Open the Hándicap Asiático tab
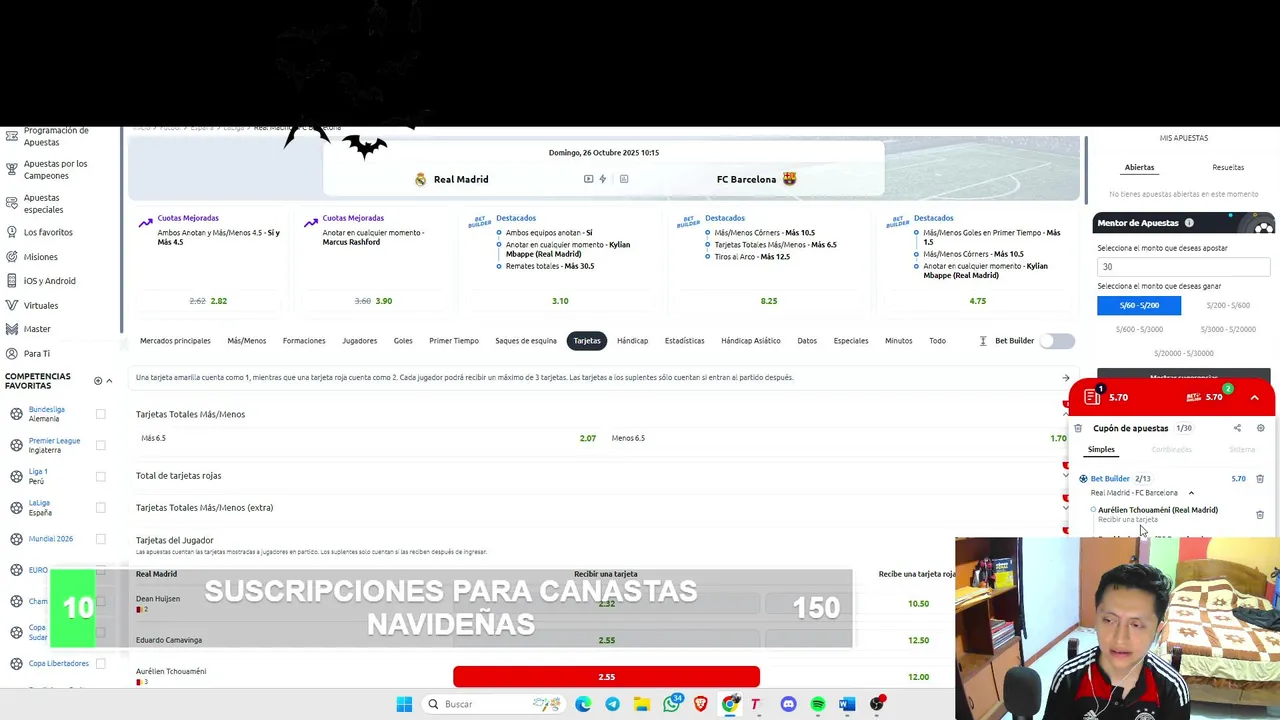 coord(751,341)
